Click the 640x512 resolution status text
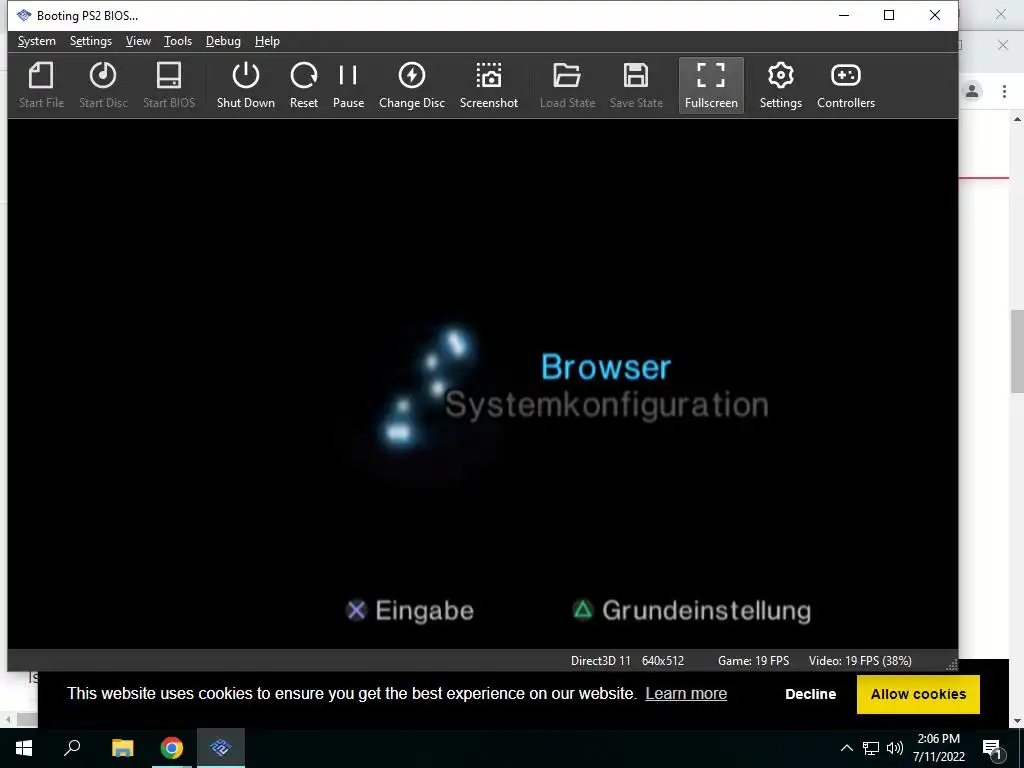This screenshot has width=1024, height=768. tap(663, 661)
